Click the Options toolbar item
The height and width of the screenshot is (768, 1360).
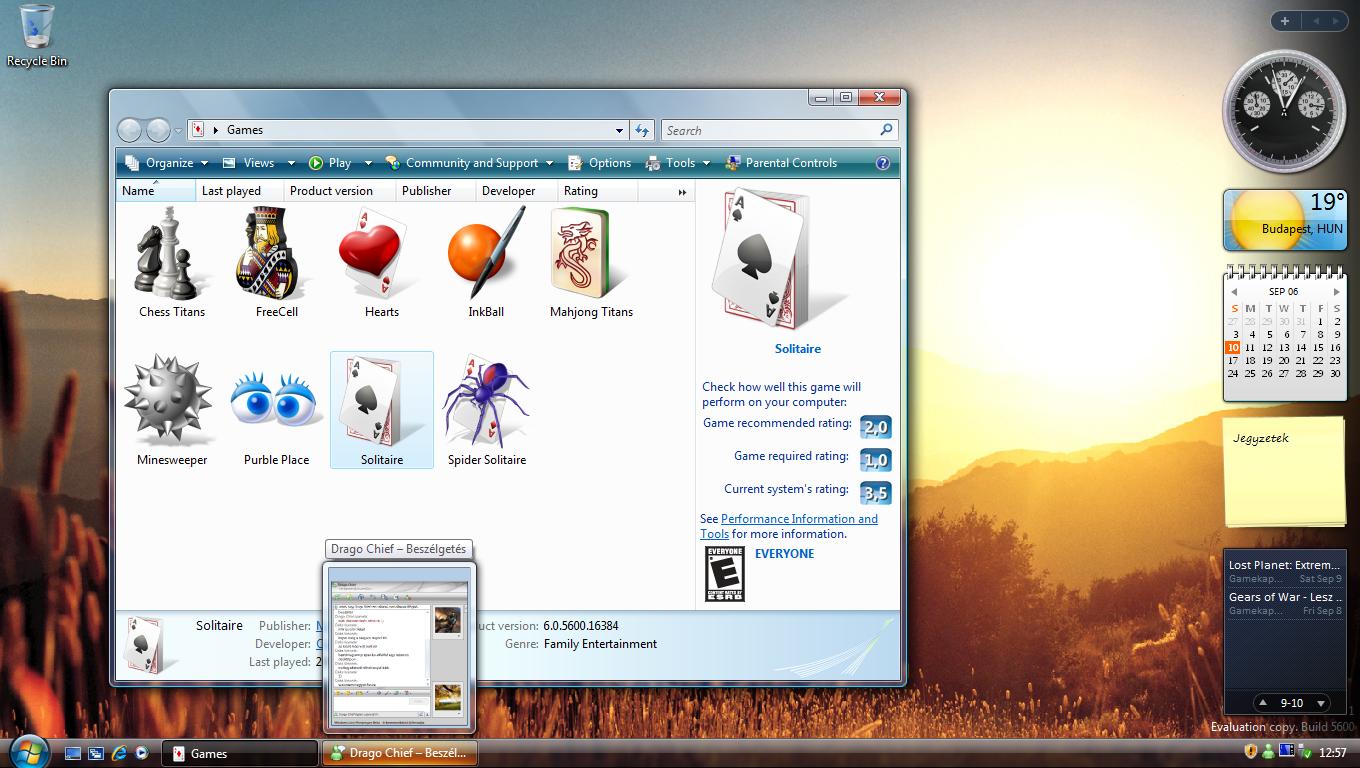[x=600, y=163]
